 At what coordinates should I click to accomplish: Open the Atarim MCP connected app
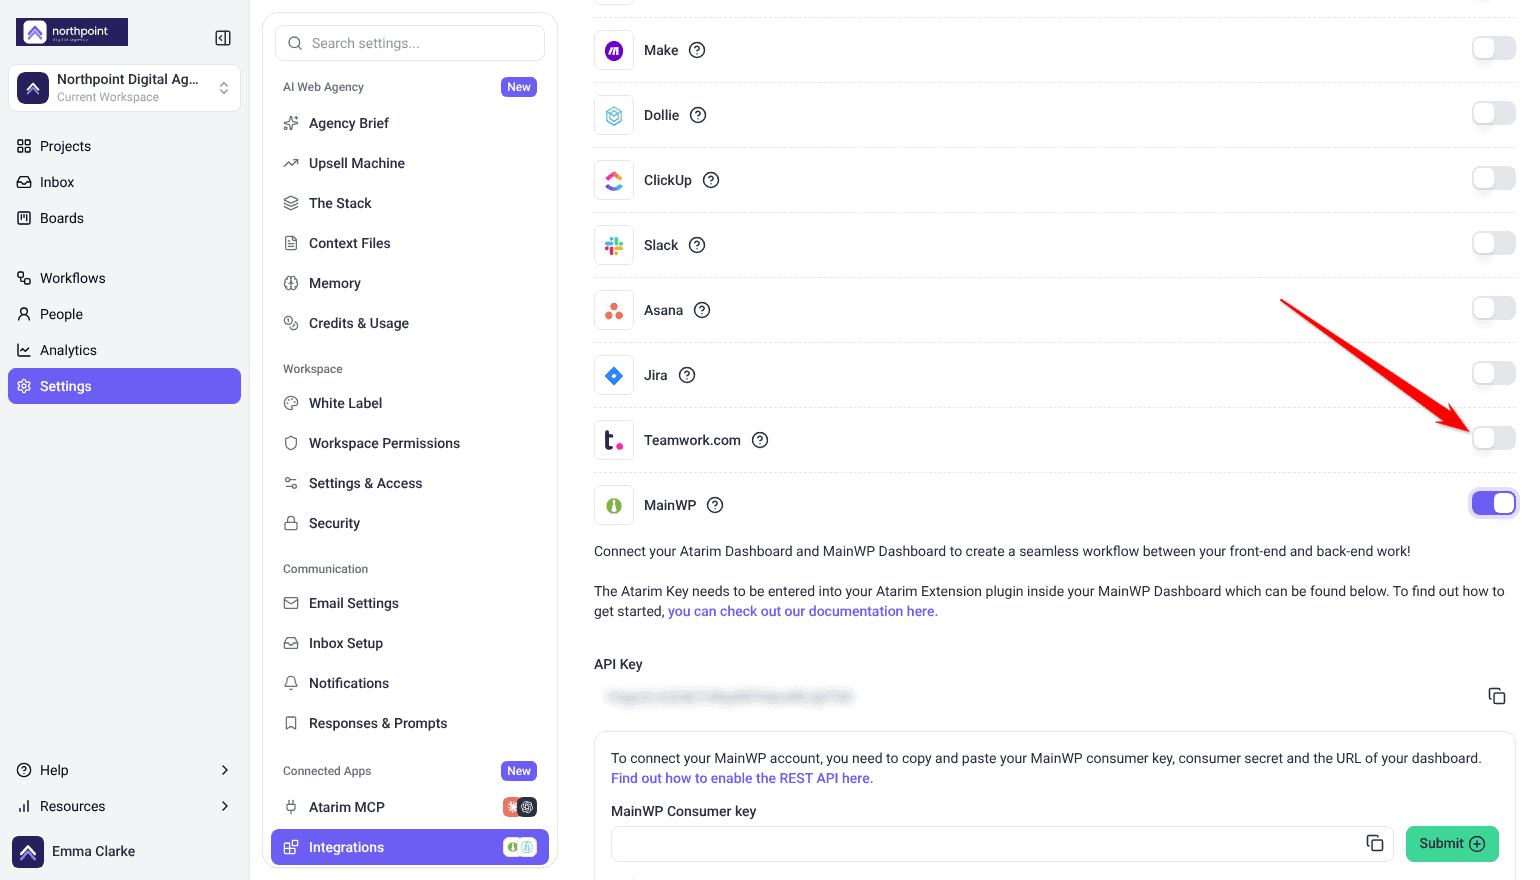coord(410,807)
